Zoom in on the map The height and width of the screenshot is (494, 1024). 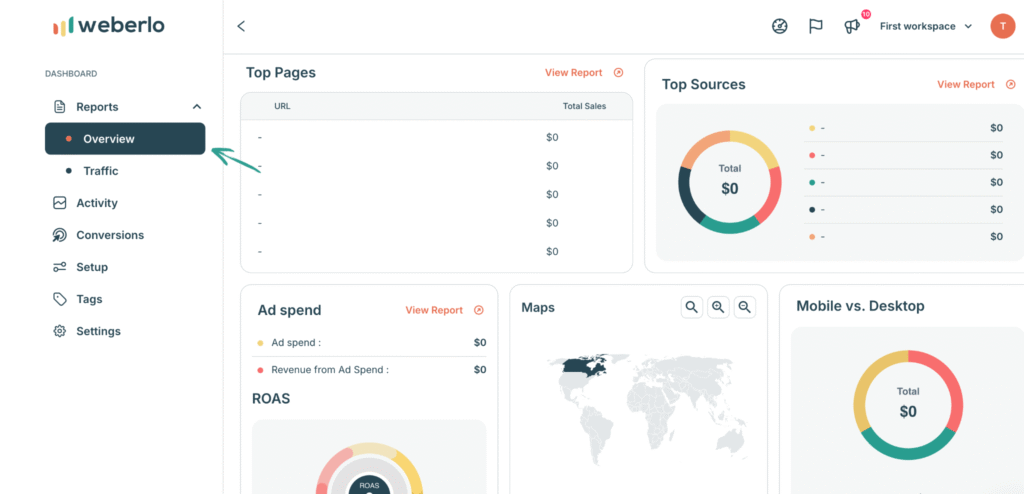[x=718, y=306]
